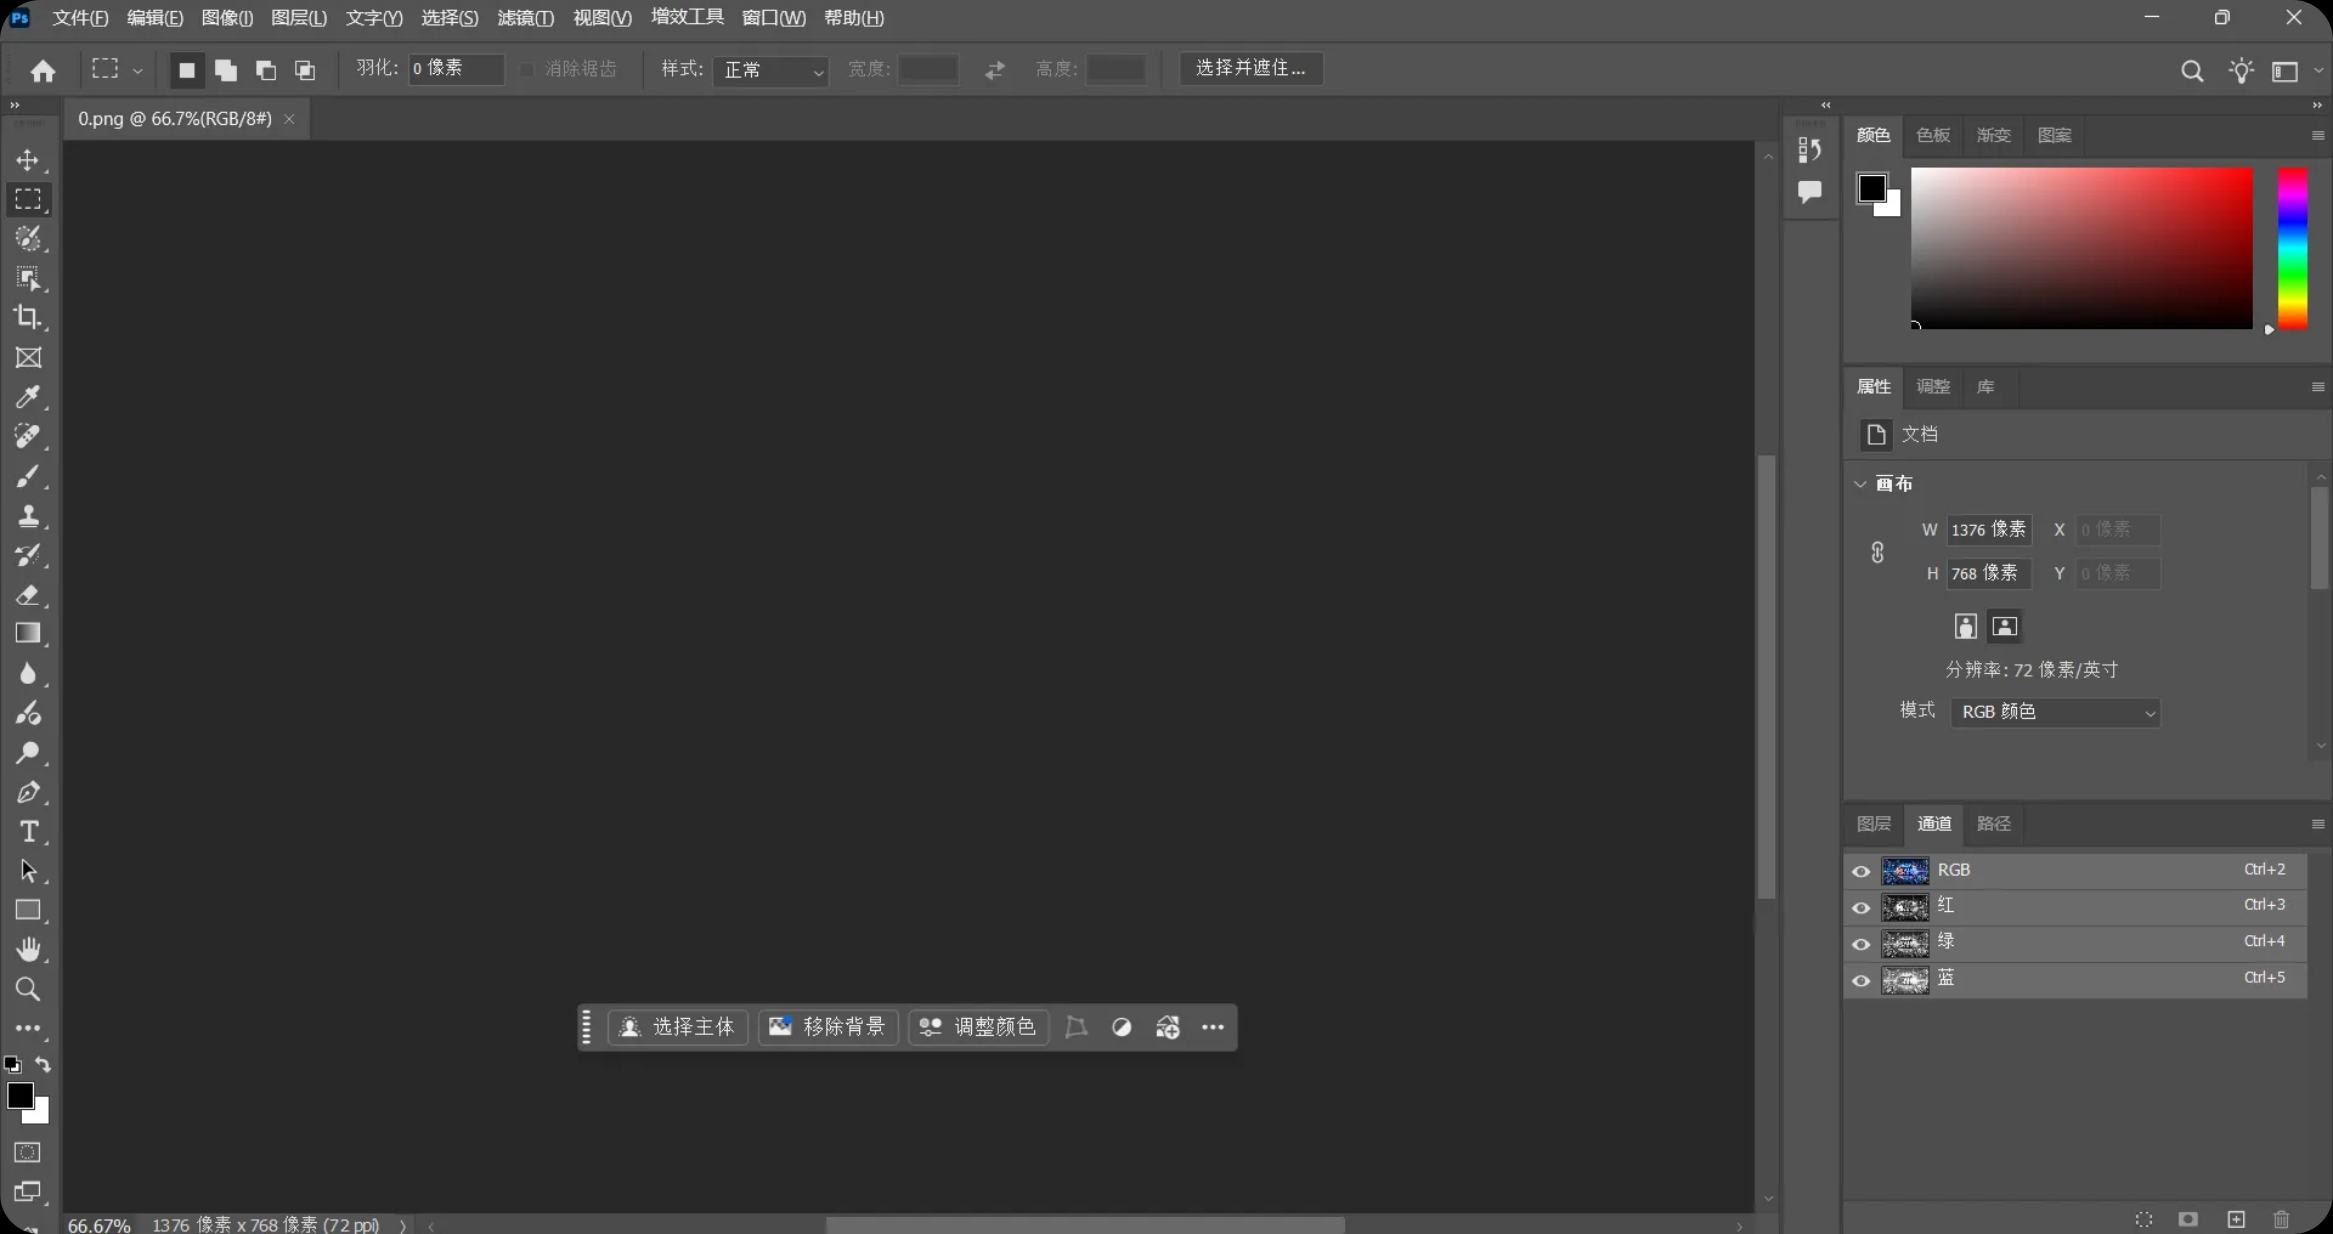Pick the Clone Stamp tool
The image size is (2333, 1234).
28,516
